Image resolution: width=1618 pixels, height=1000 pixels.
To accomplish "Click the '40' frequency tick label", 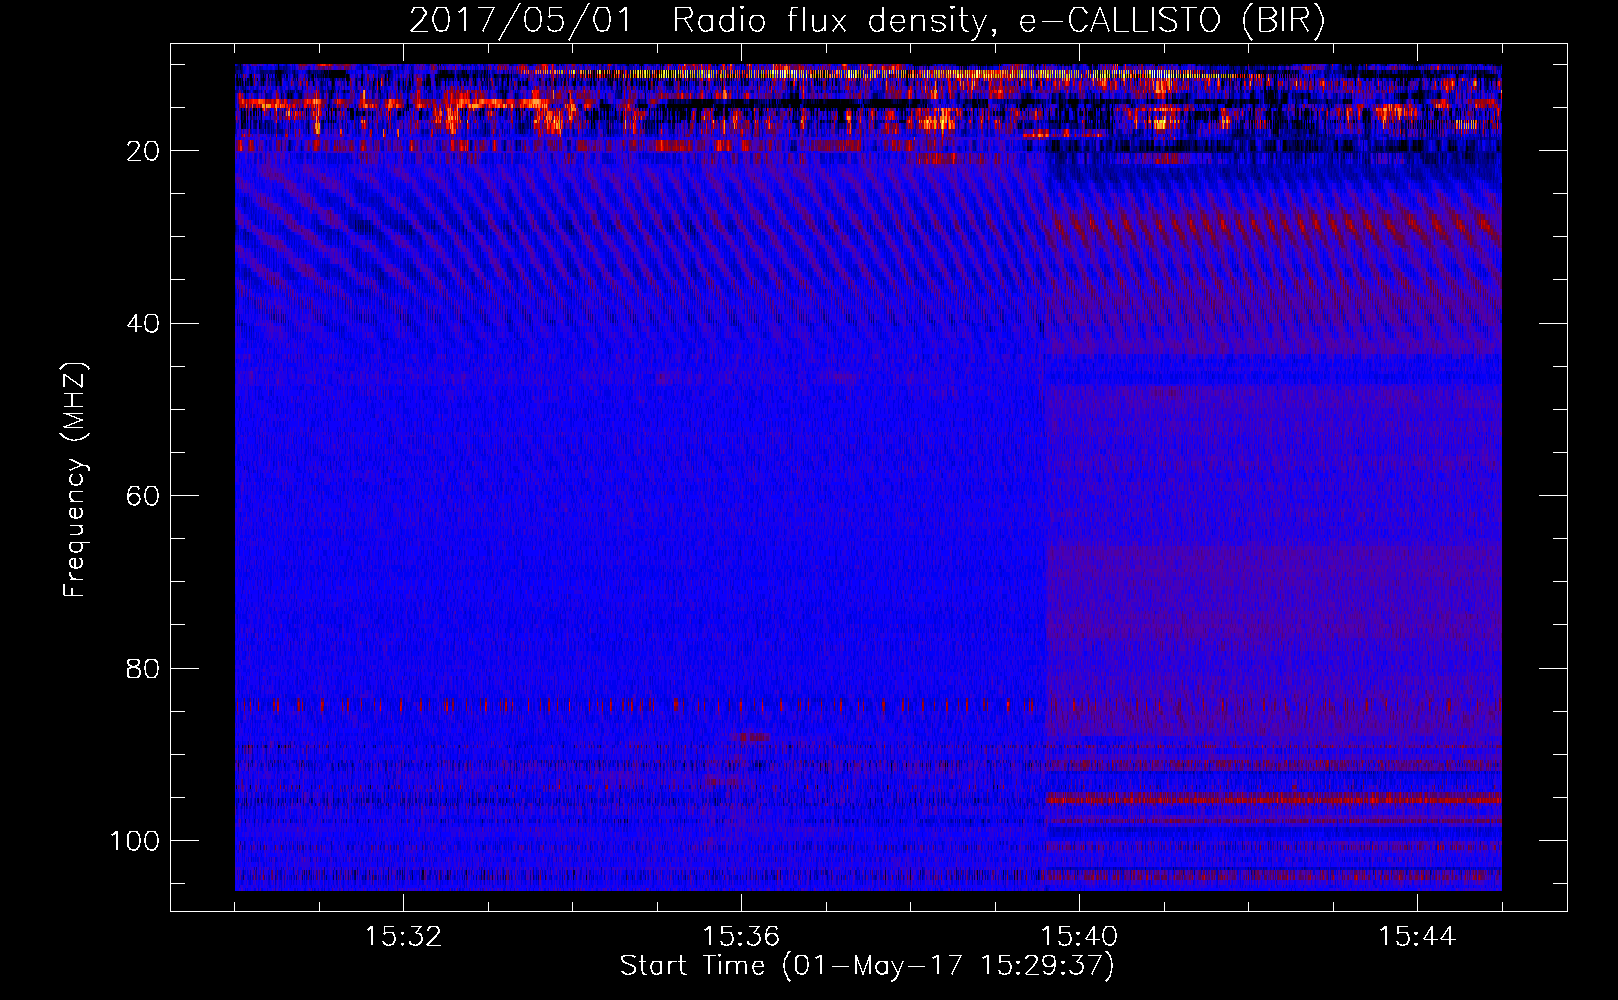I will [x=144, y=324].
